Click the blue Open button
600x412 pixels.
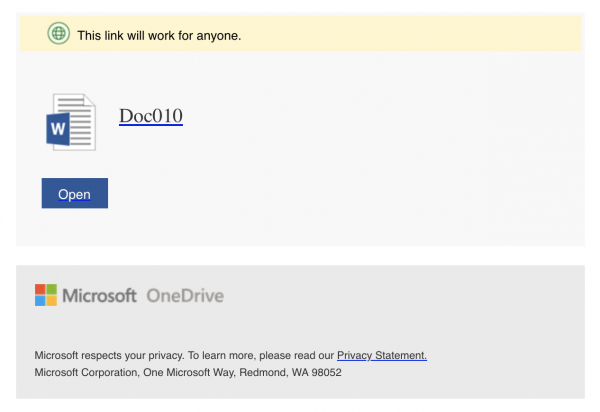[x=75, y=193]
